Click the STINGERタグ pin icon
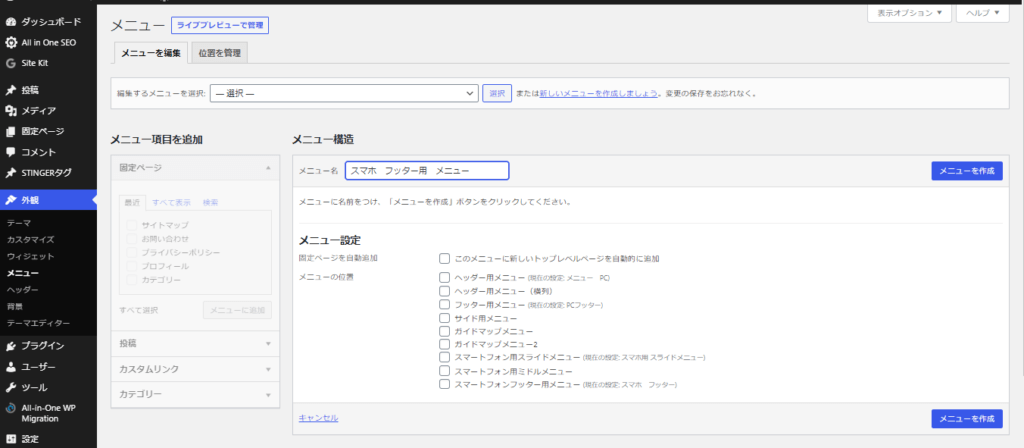 (x=10, y=173)
